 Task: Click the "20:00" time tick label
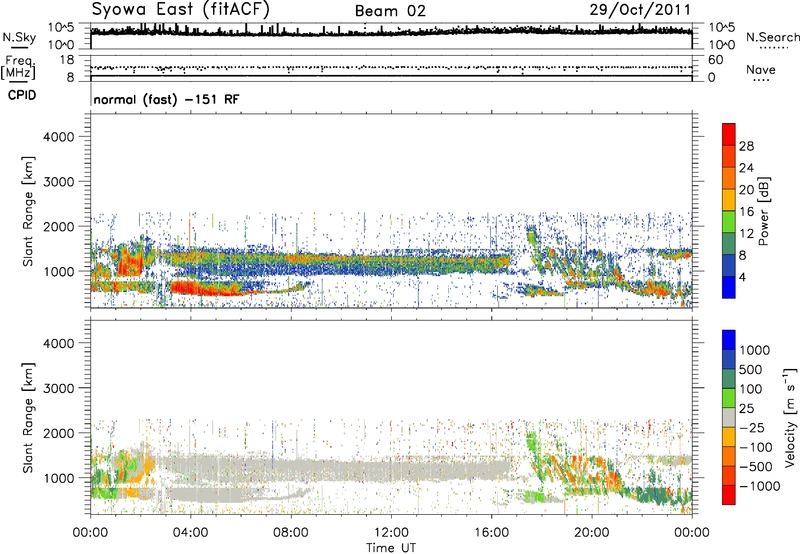pyautogui.click(x=591, y=532)
